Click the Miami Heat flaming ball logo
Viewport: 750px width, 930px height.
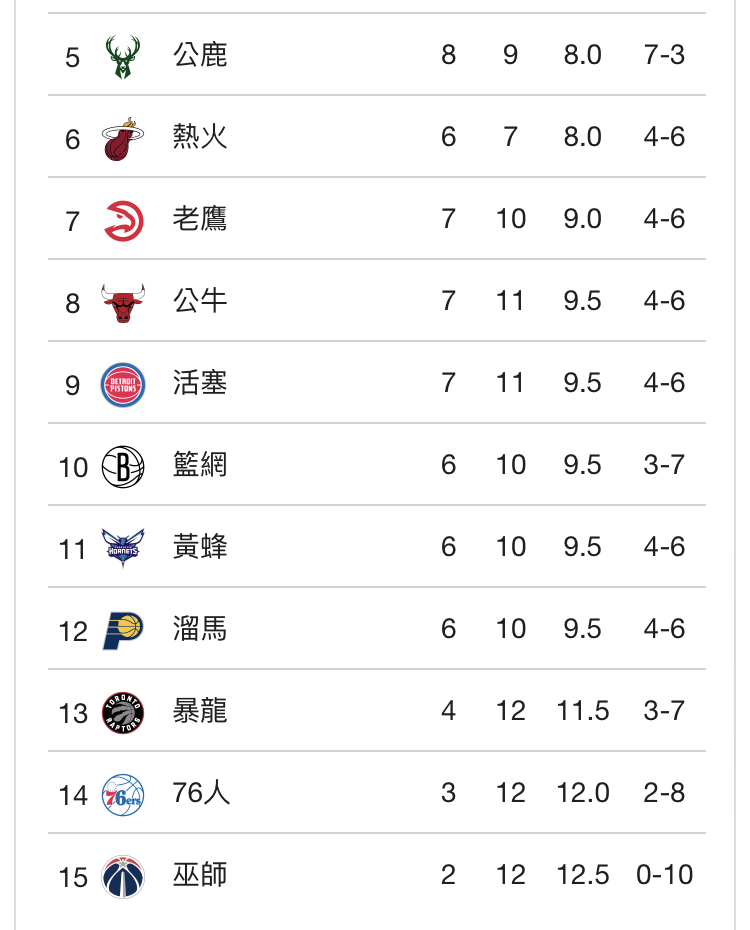pyautogui.click(x=123, y=139)
